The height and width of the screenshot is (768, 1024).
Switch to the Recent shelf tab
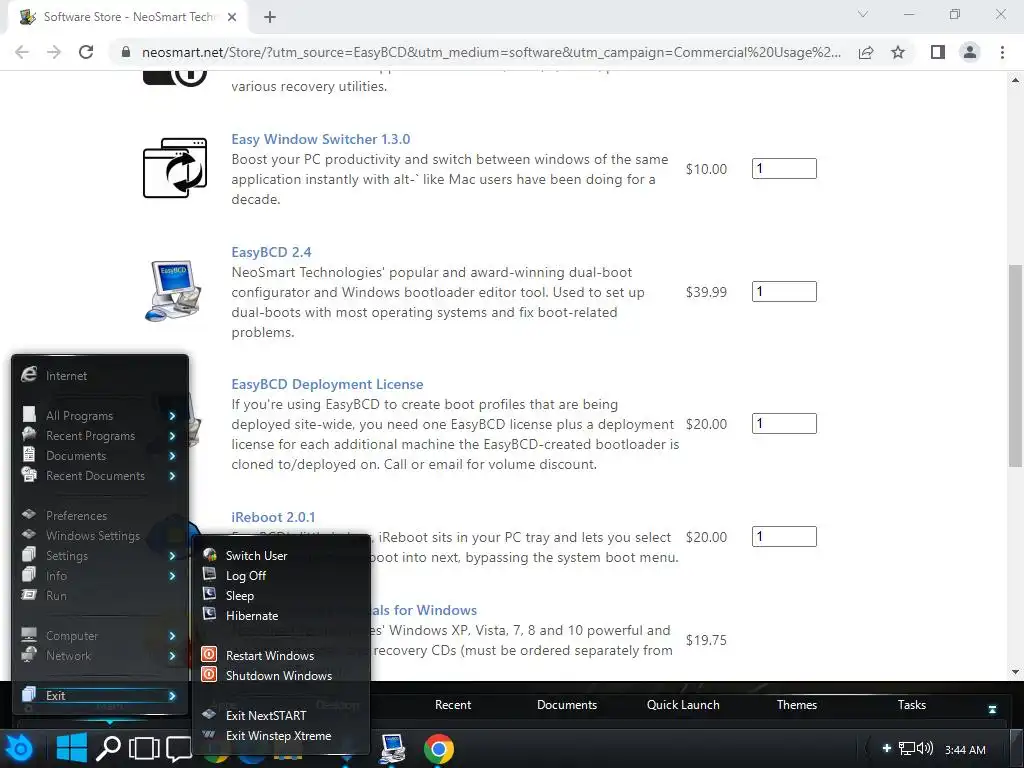[453, 705]
